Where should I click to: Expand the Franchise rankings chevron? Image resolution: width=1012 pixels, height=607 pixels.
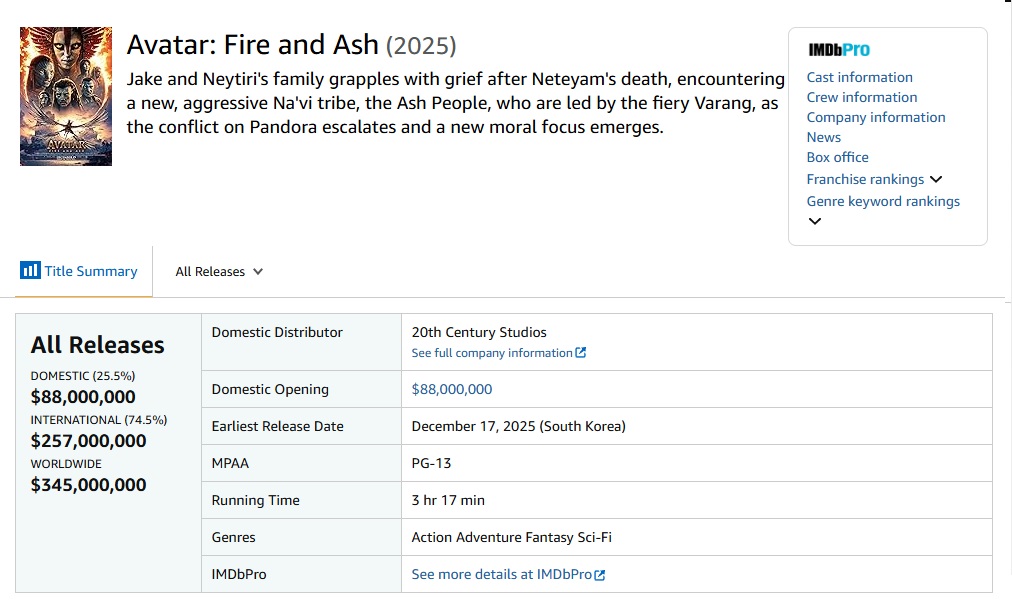tap(936, 180)
